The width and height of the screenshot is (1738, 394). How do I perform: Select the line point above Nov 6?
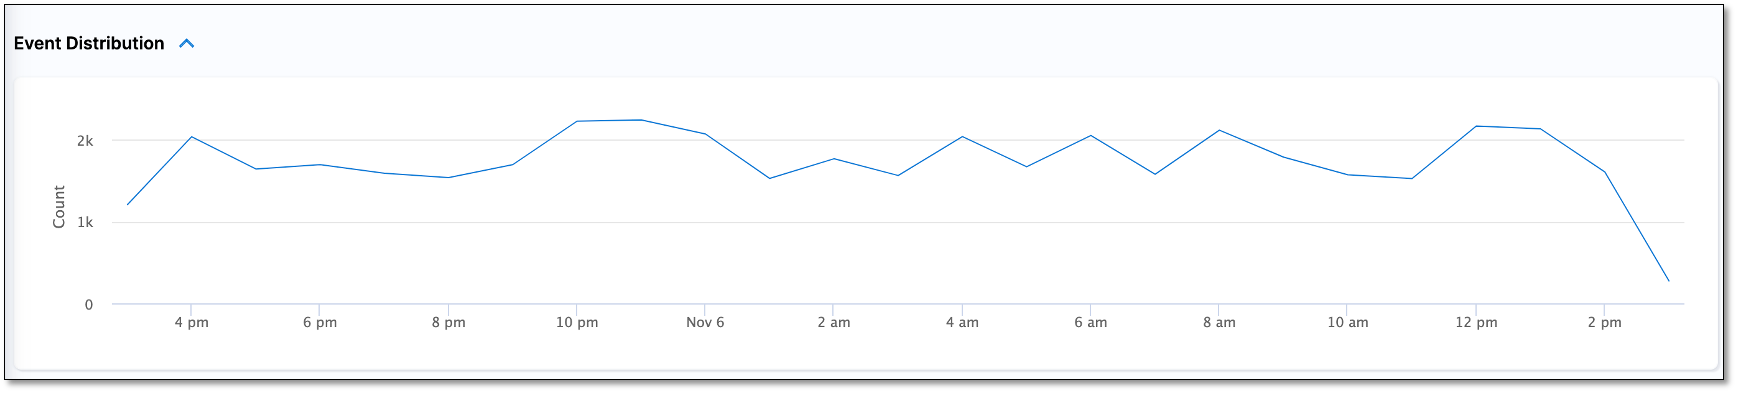coord(705,134)
